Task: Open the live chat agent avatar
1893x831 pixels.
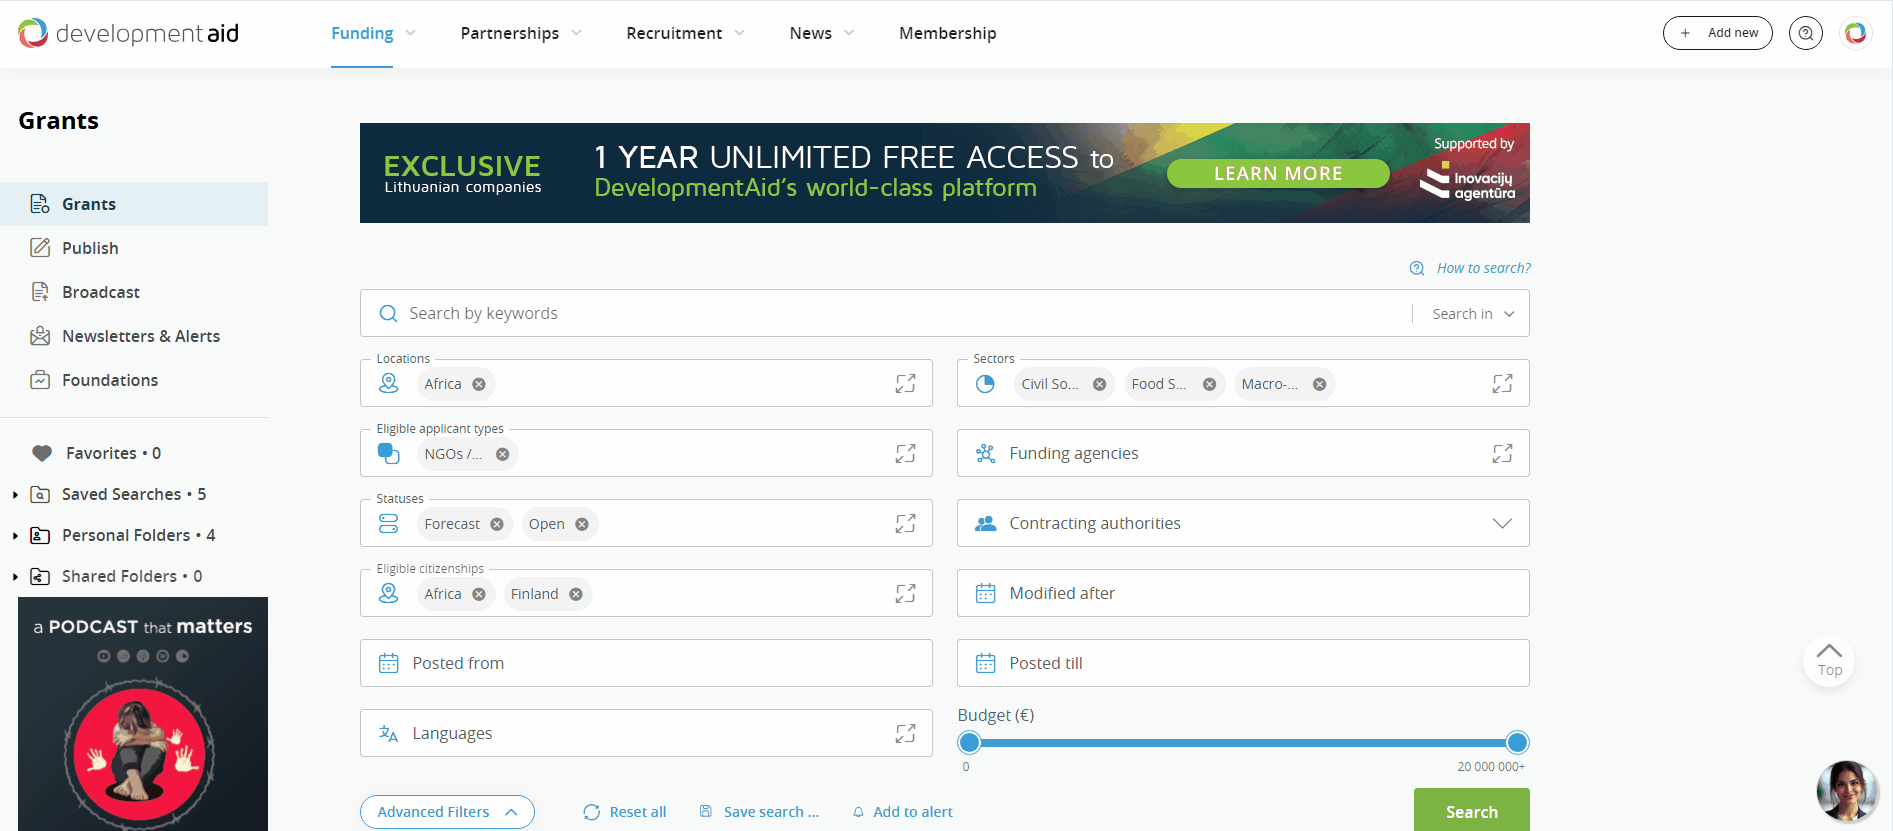Action: click(x=1846, y=791)
